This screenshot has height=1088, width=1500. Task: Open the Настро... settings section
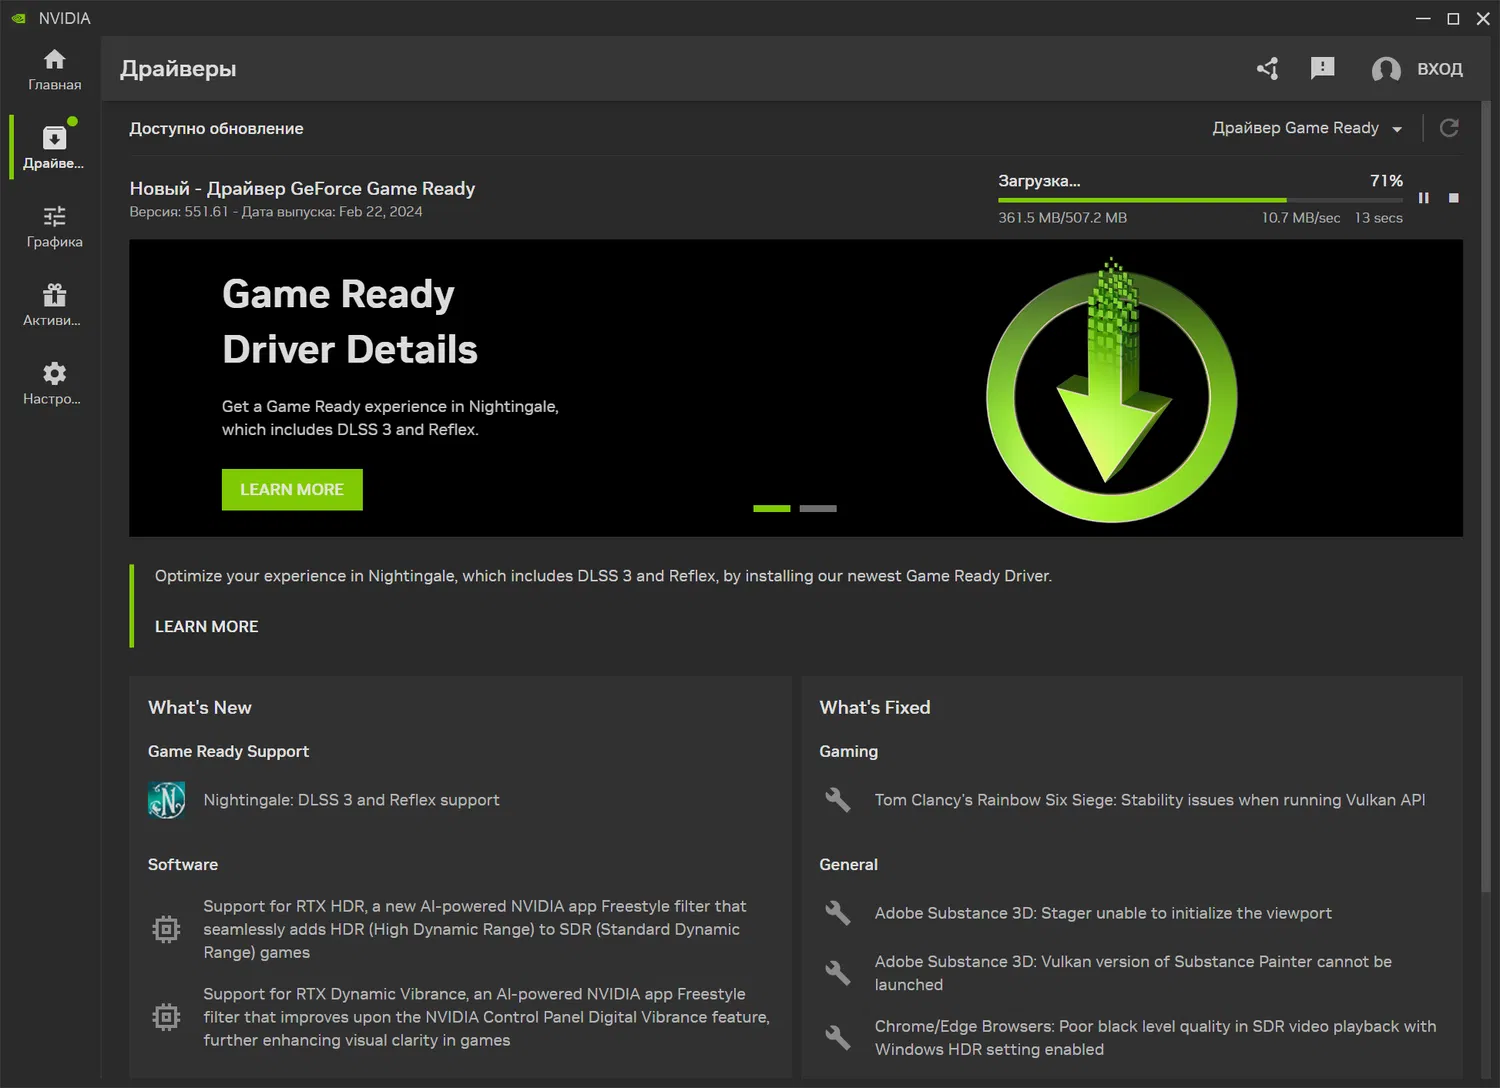coord(54,384)
